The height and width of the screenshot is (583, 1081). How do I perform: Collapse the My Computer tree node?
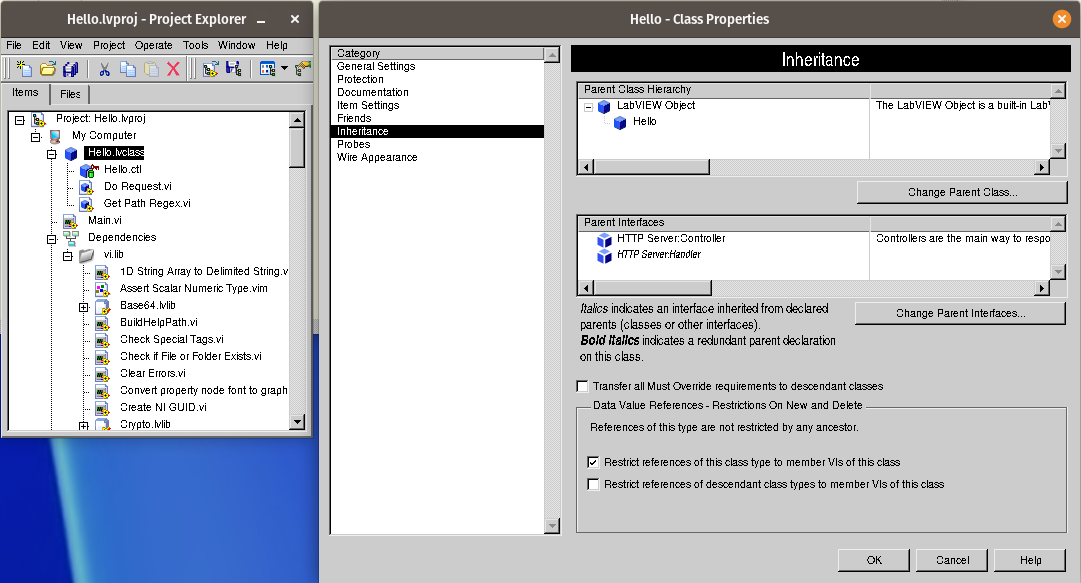35,137
